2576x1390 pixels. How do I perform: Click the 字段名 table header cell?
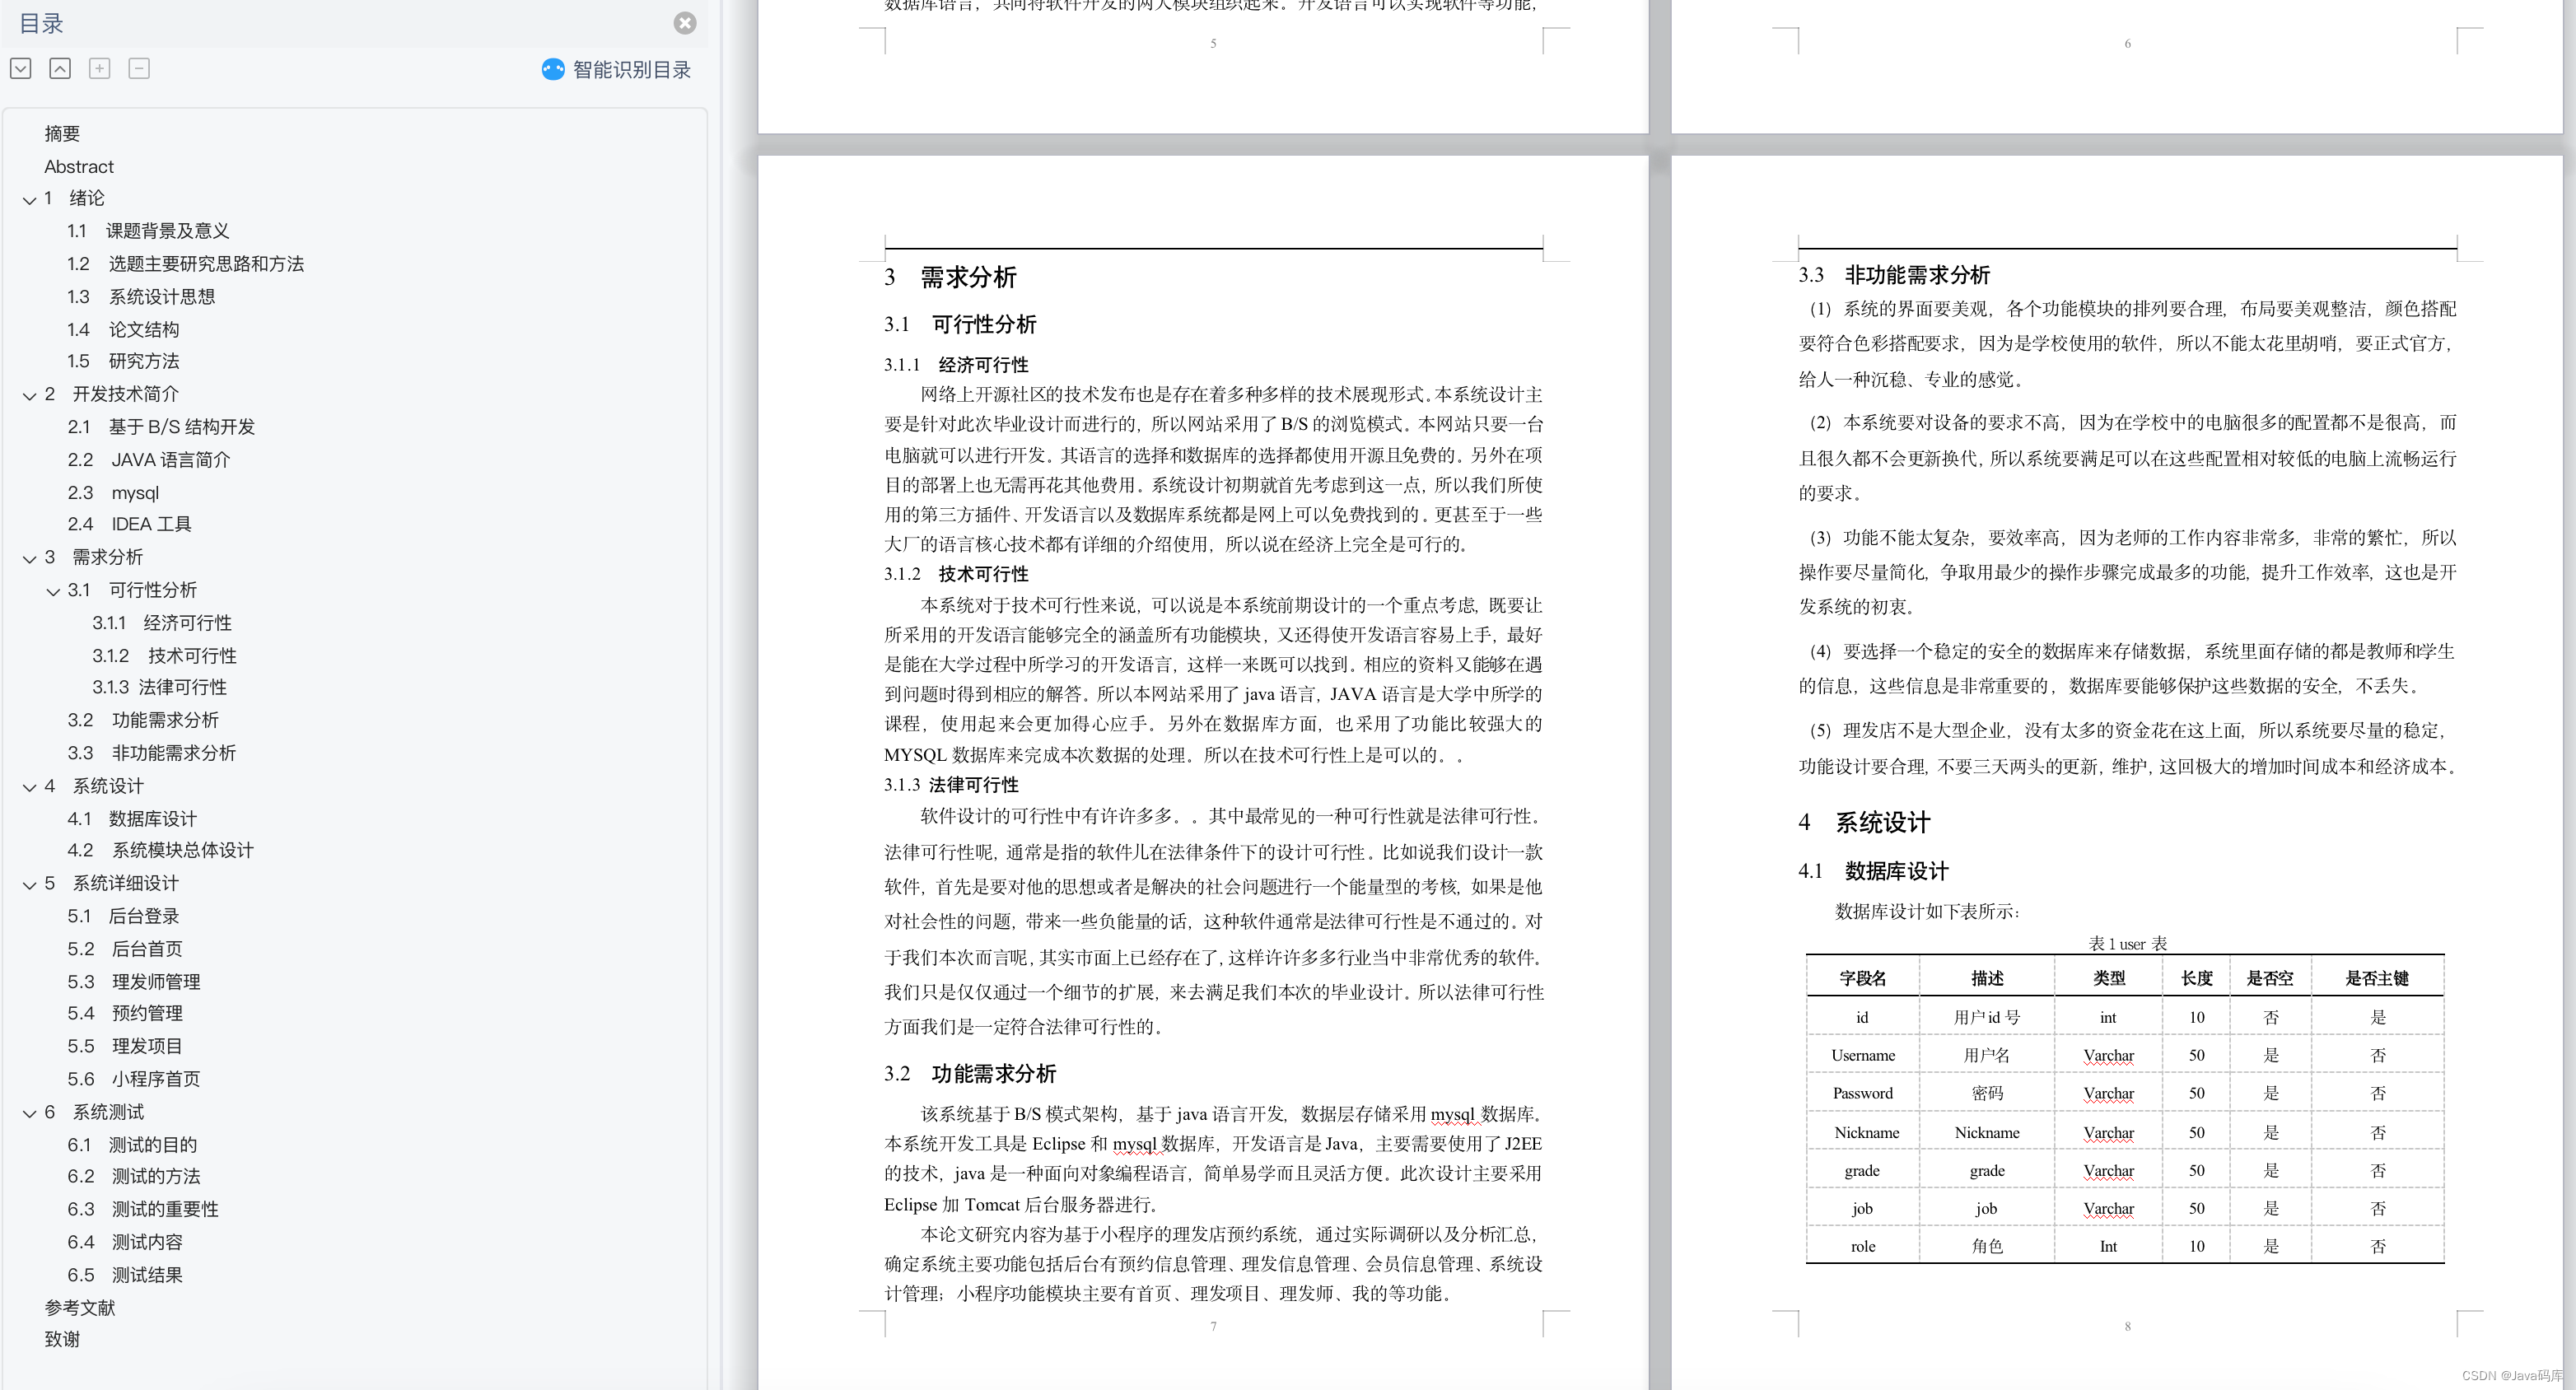pyautogui.click(x=1862, y=978)
